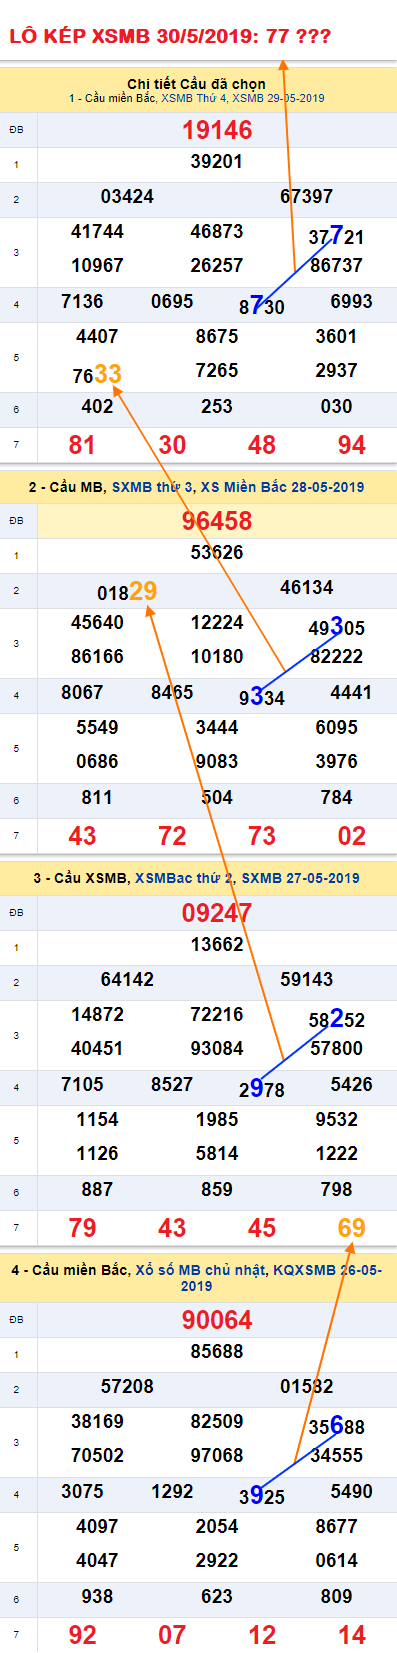Select special prize number 90064
This screenshot has width=397, height=1653.
coord(217,1320)
